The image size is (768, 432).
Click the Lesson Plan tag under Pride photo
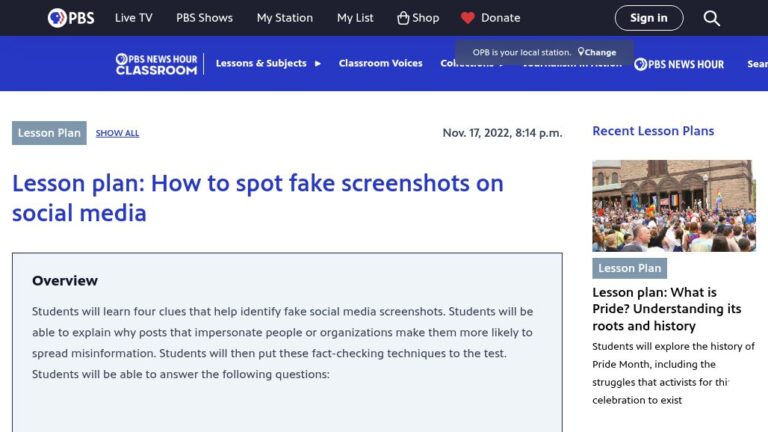(629, 268)
